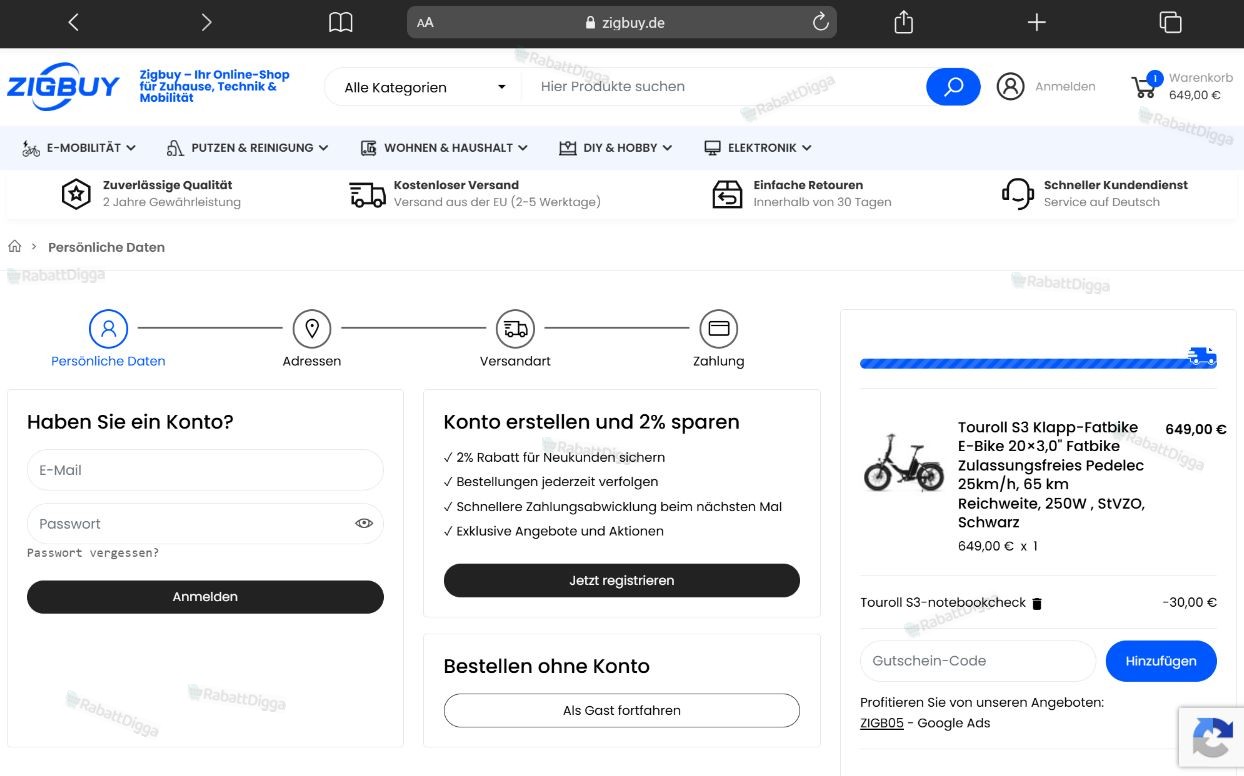
Task: Open Warenkorb 649,00 € label
Action: [1200, 86]
